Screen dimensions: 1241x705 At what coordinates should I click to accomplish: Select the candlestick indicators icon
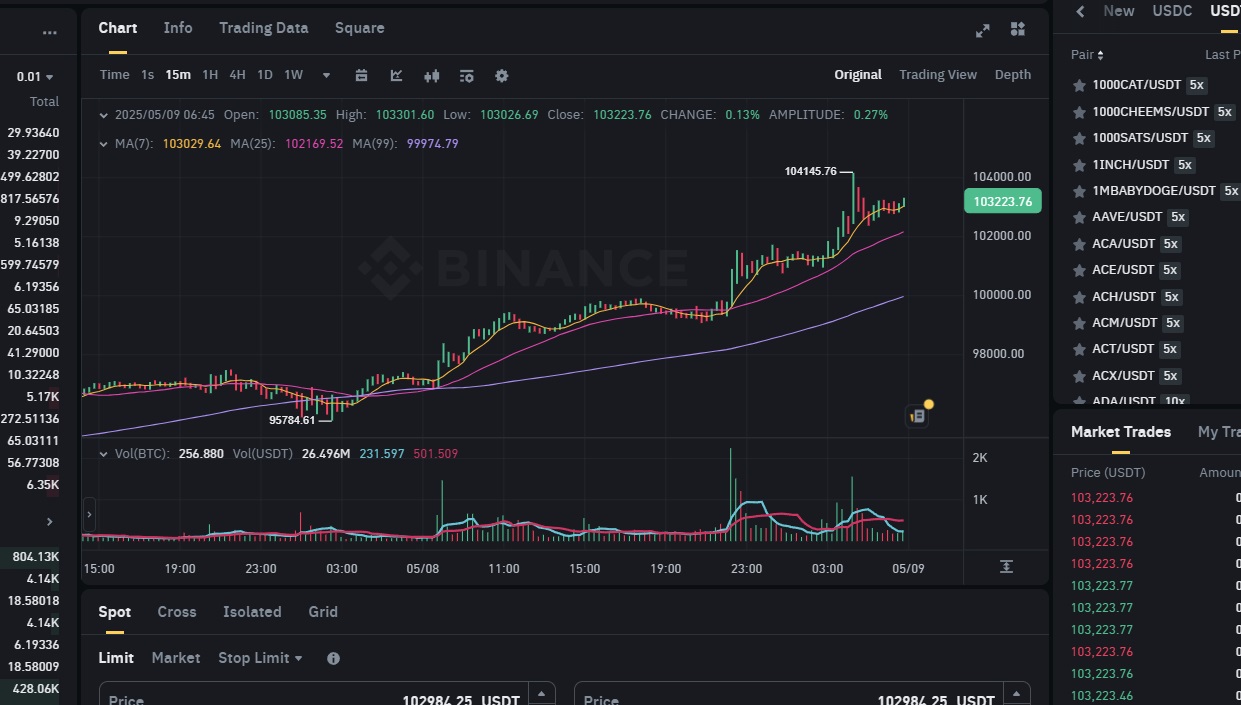point(431,75)
